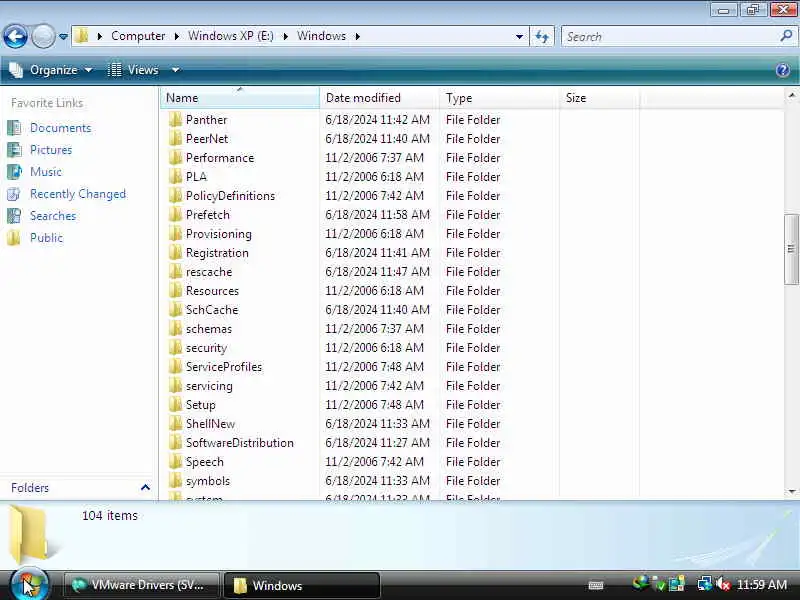Select the SchCache folder icon
The image size is (800, 600).
click(176, 310)
